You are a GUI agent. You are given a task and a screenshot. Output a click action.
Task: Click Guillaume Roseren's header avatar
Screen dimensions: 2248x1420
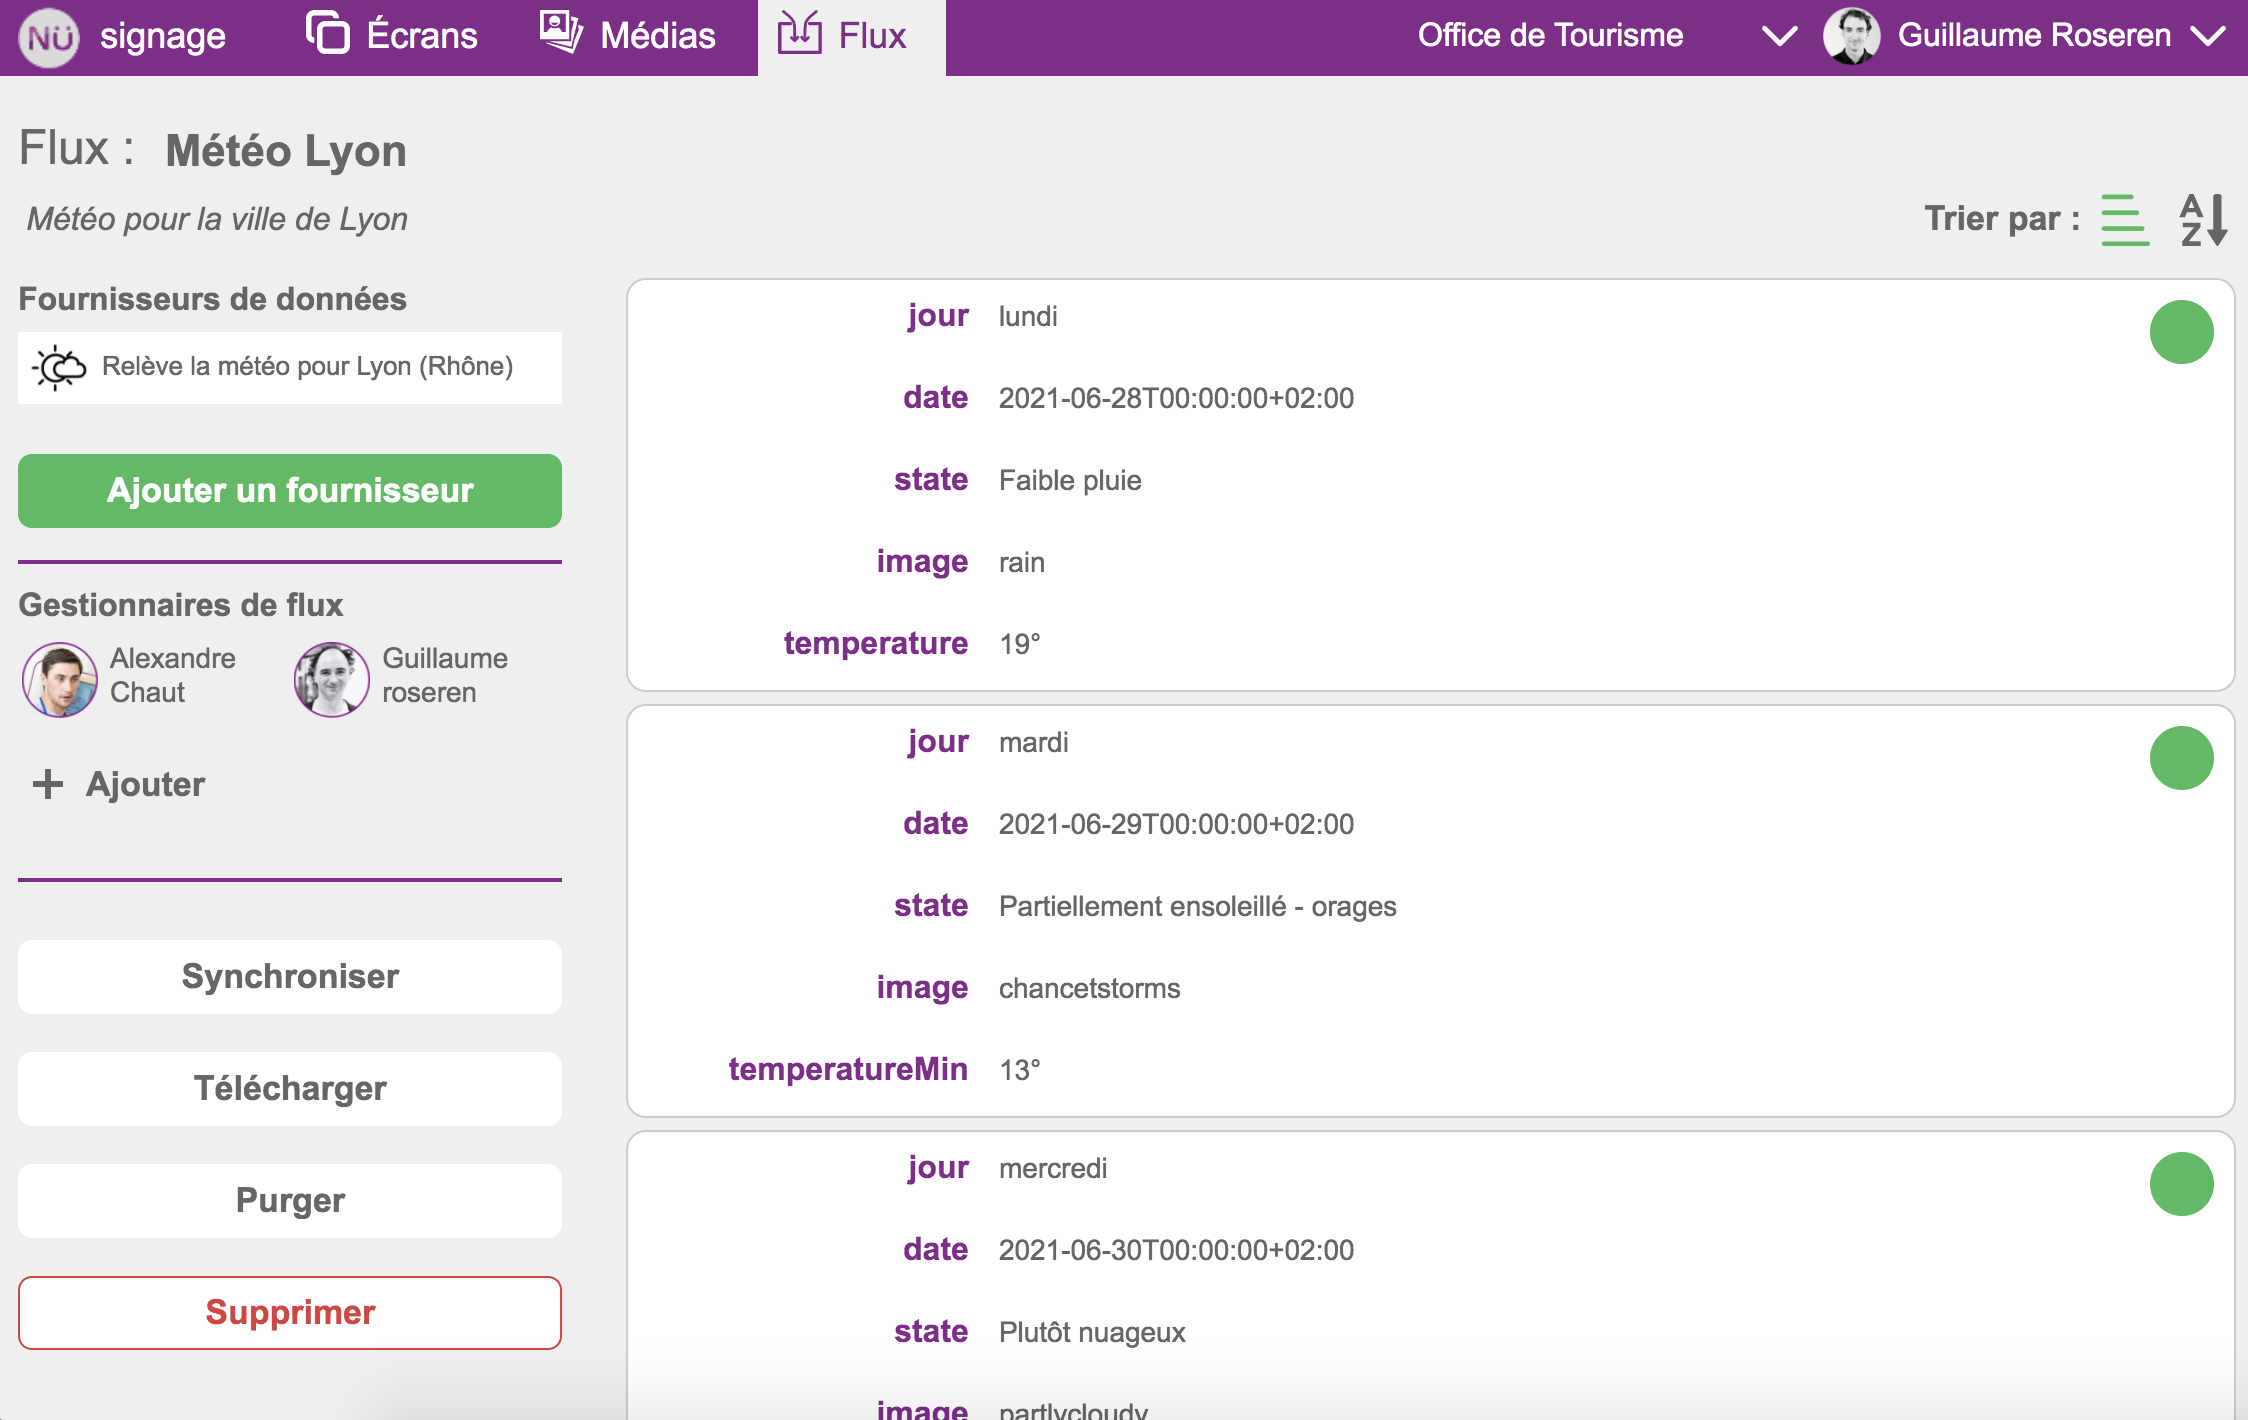1852,36
